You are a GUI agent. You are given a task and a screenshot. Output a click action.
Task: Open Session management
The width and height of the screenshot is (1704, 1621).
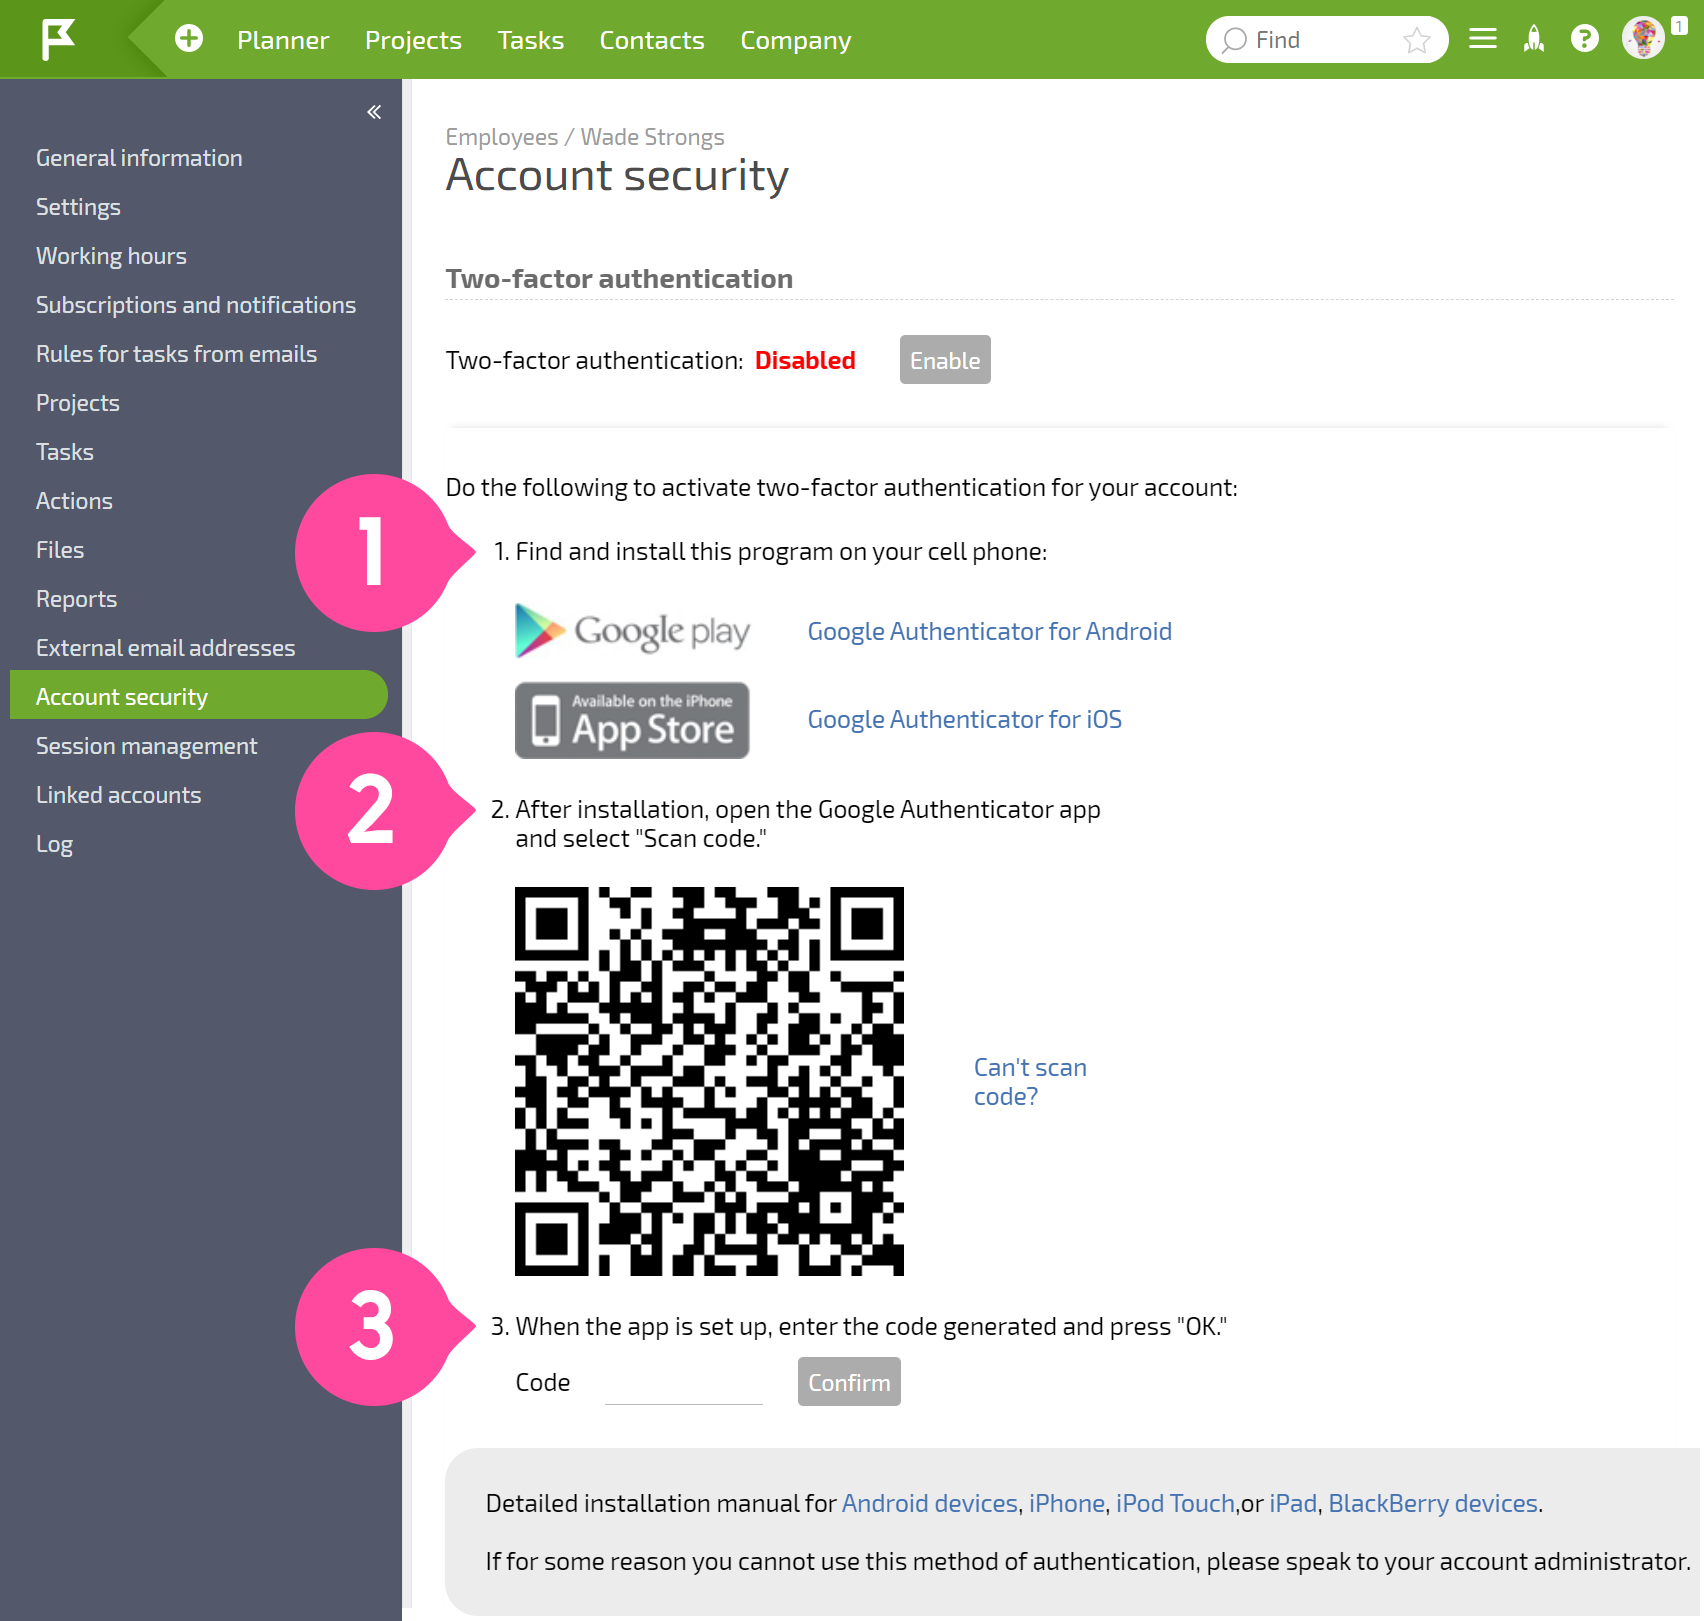coord(147,746)
